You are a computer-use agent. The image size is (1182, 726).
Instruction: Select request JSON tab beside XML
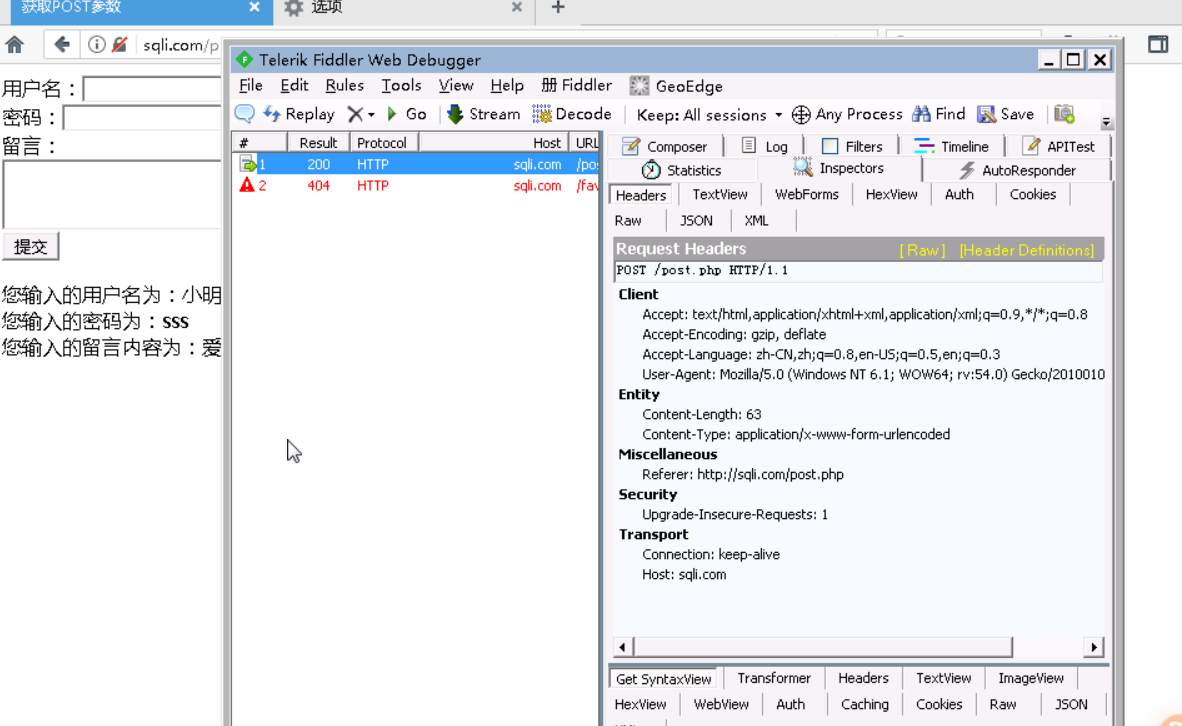tap(696, 221)
